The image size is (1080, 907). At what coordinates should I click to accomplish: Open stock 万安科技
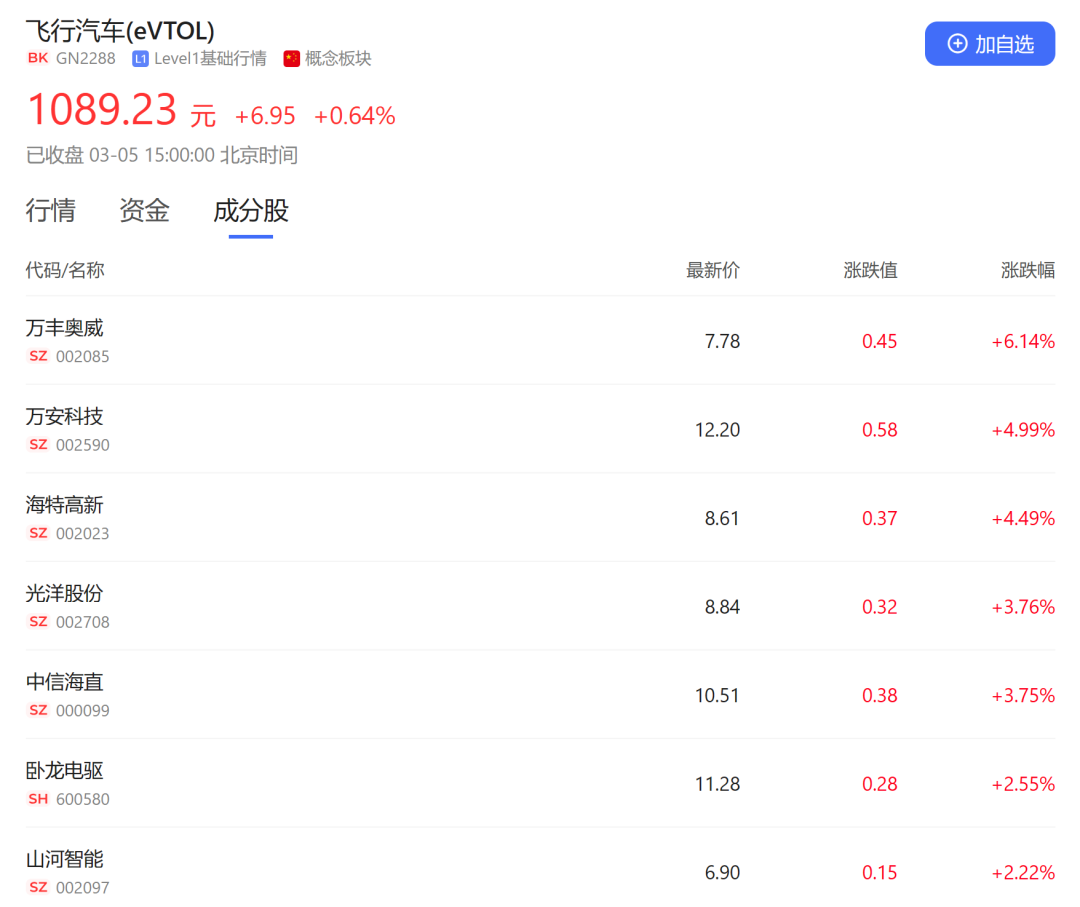click(64, 417)
